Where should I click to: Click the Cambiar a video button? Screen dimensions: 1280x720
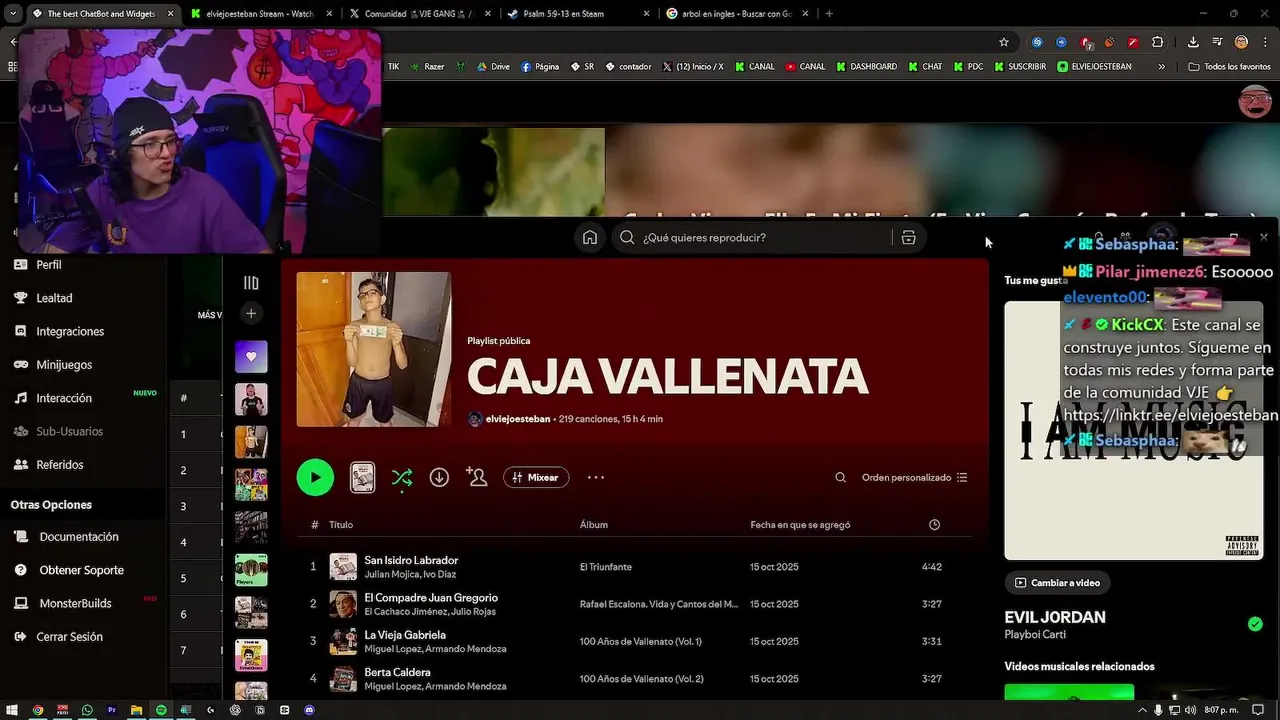(x=1057, y=583)
